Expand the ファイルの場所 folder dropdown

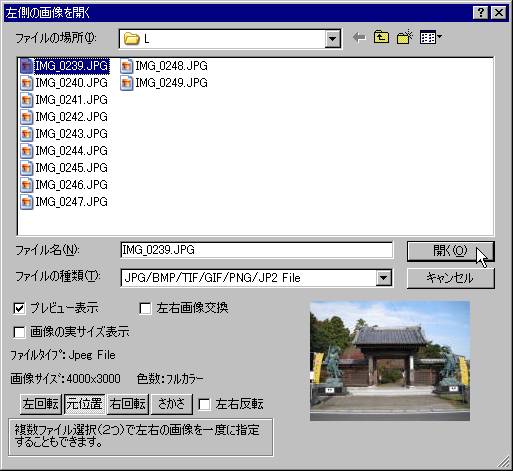332,39
